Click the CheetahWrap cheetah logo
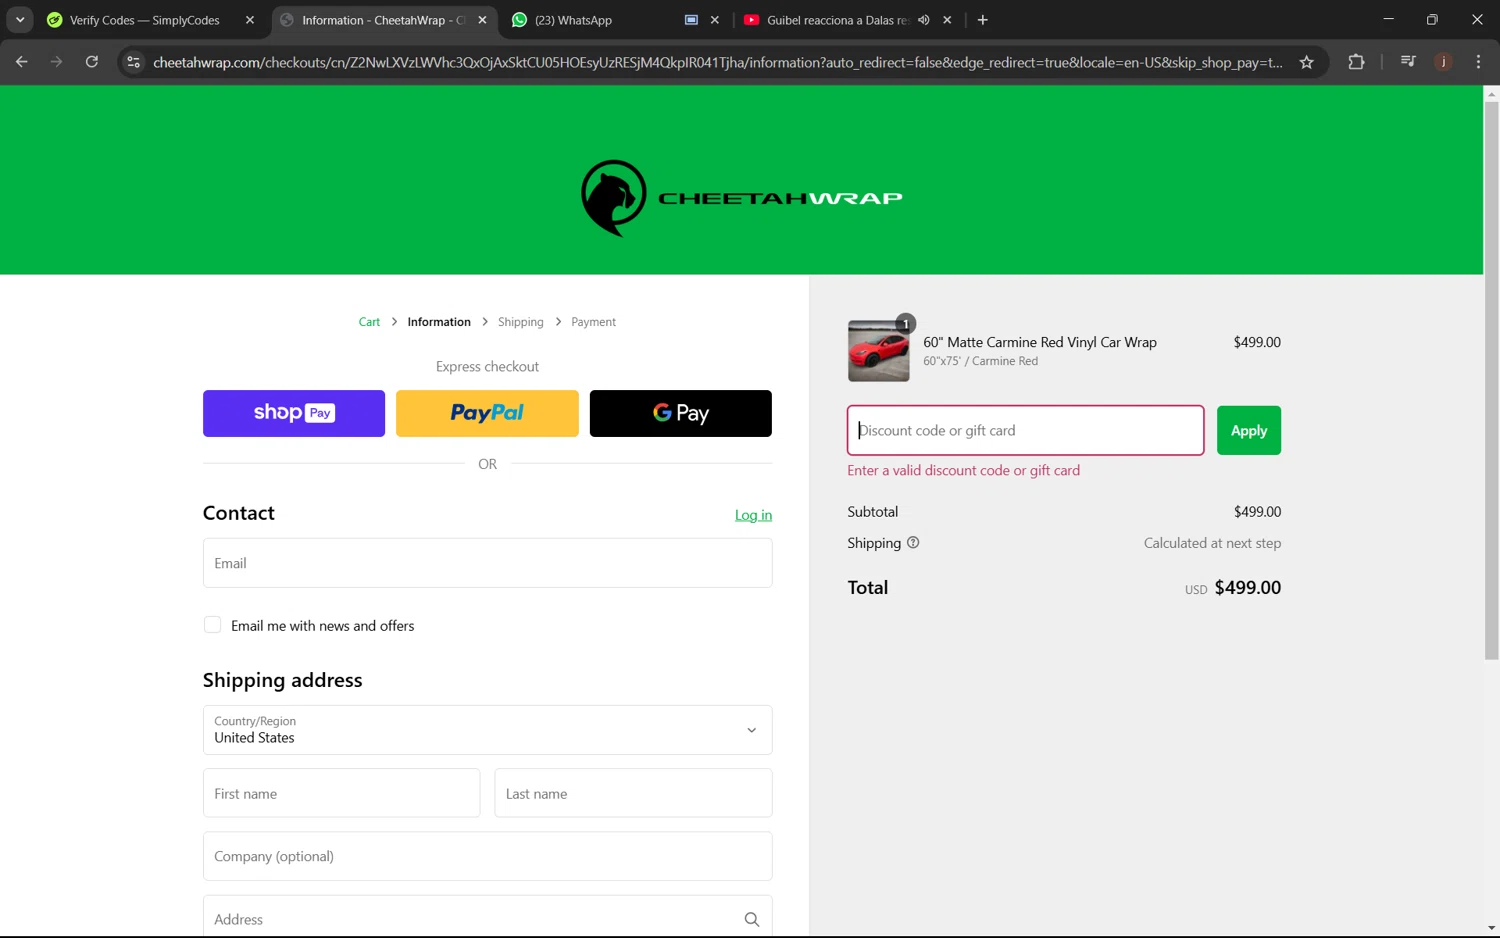1500x938 pixels. [x=742, y=198]
